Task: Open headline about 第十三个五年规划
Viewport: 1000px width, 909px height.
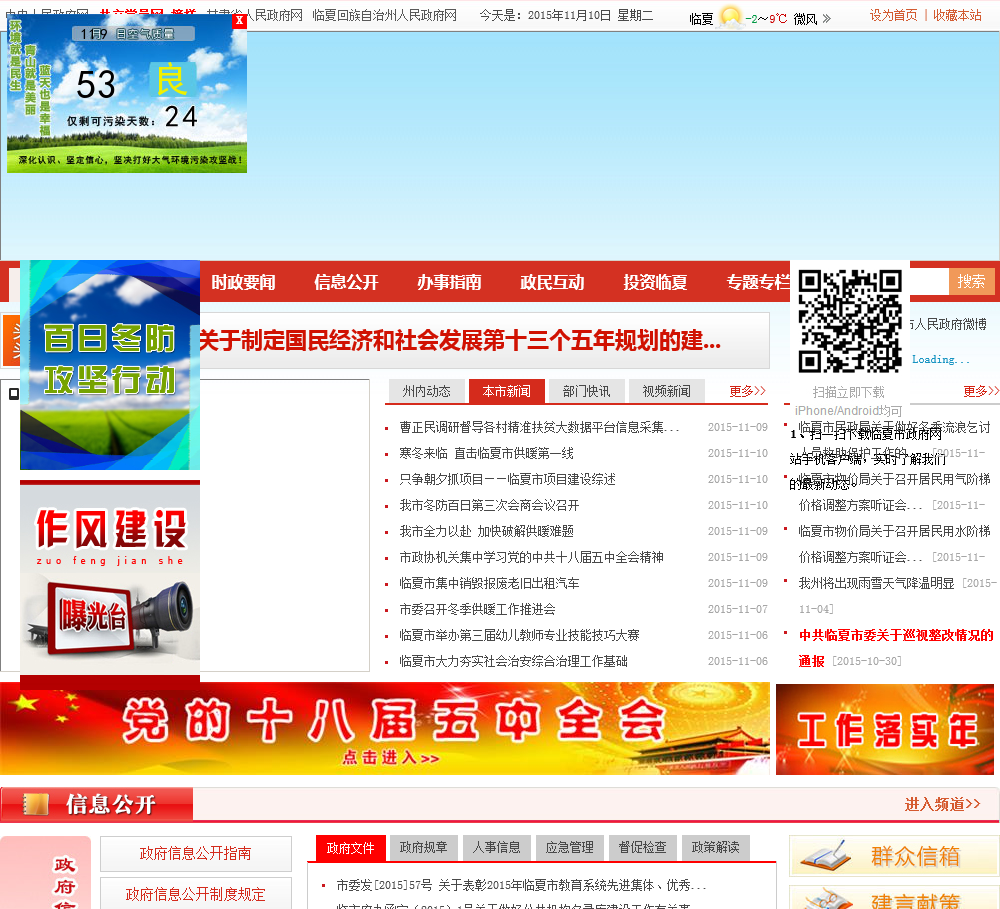Action: (460, 341)
